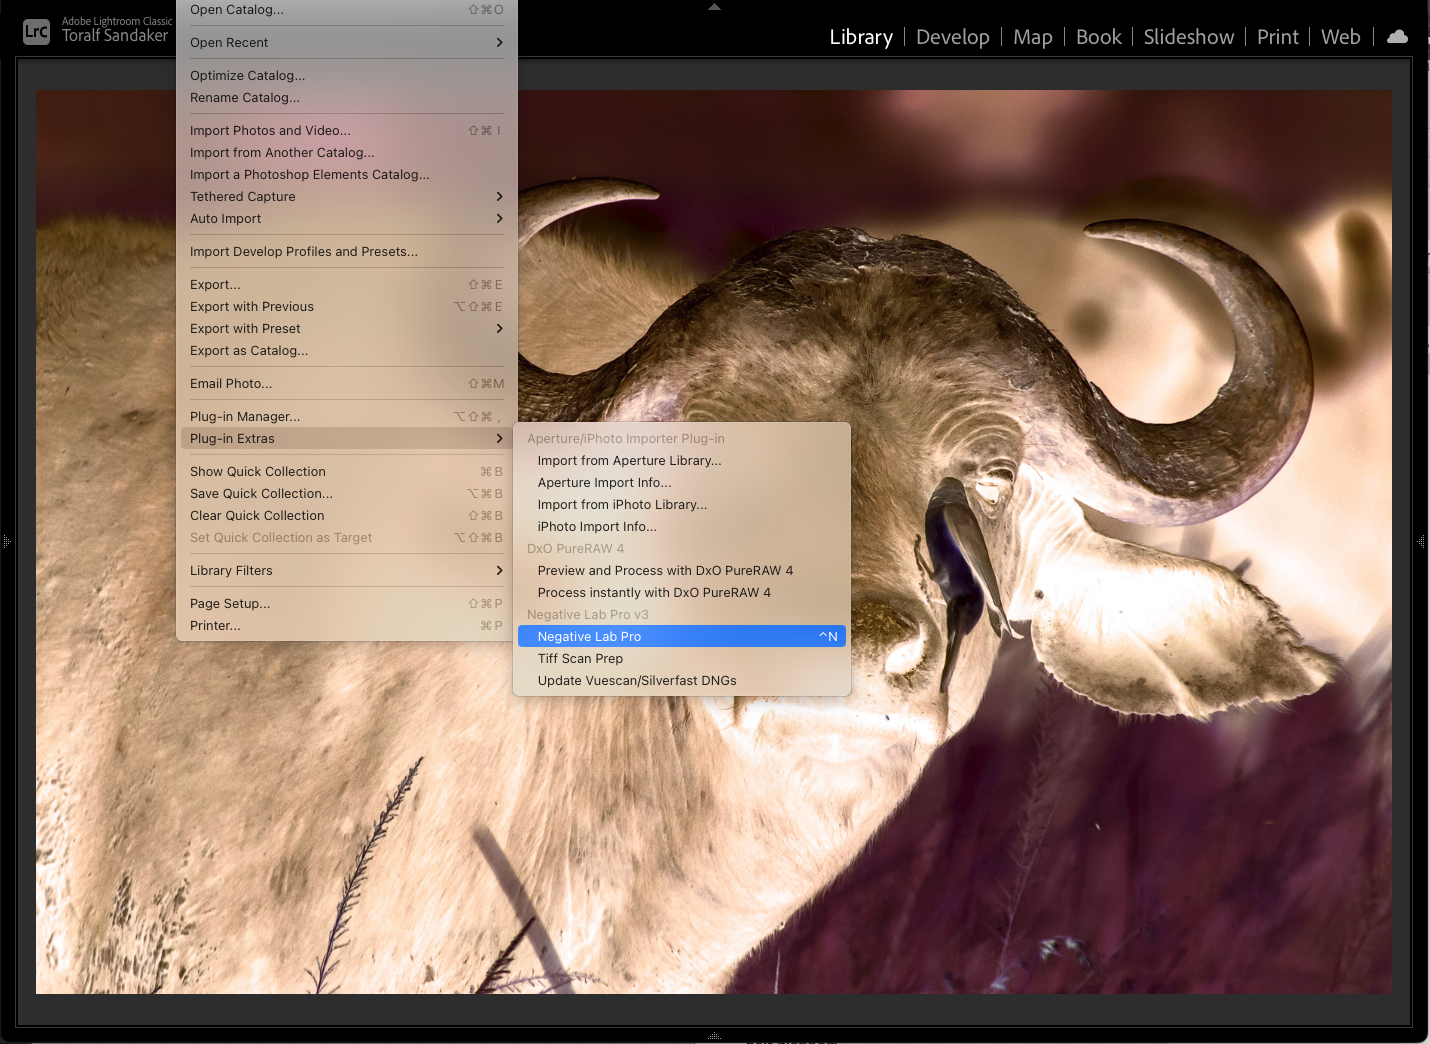Click the Lrc application logo

click(x=36, y=31)
